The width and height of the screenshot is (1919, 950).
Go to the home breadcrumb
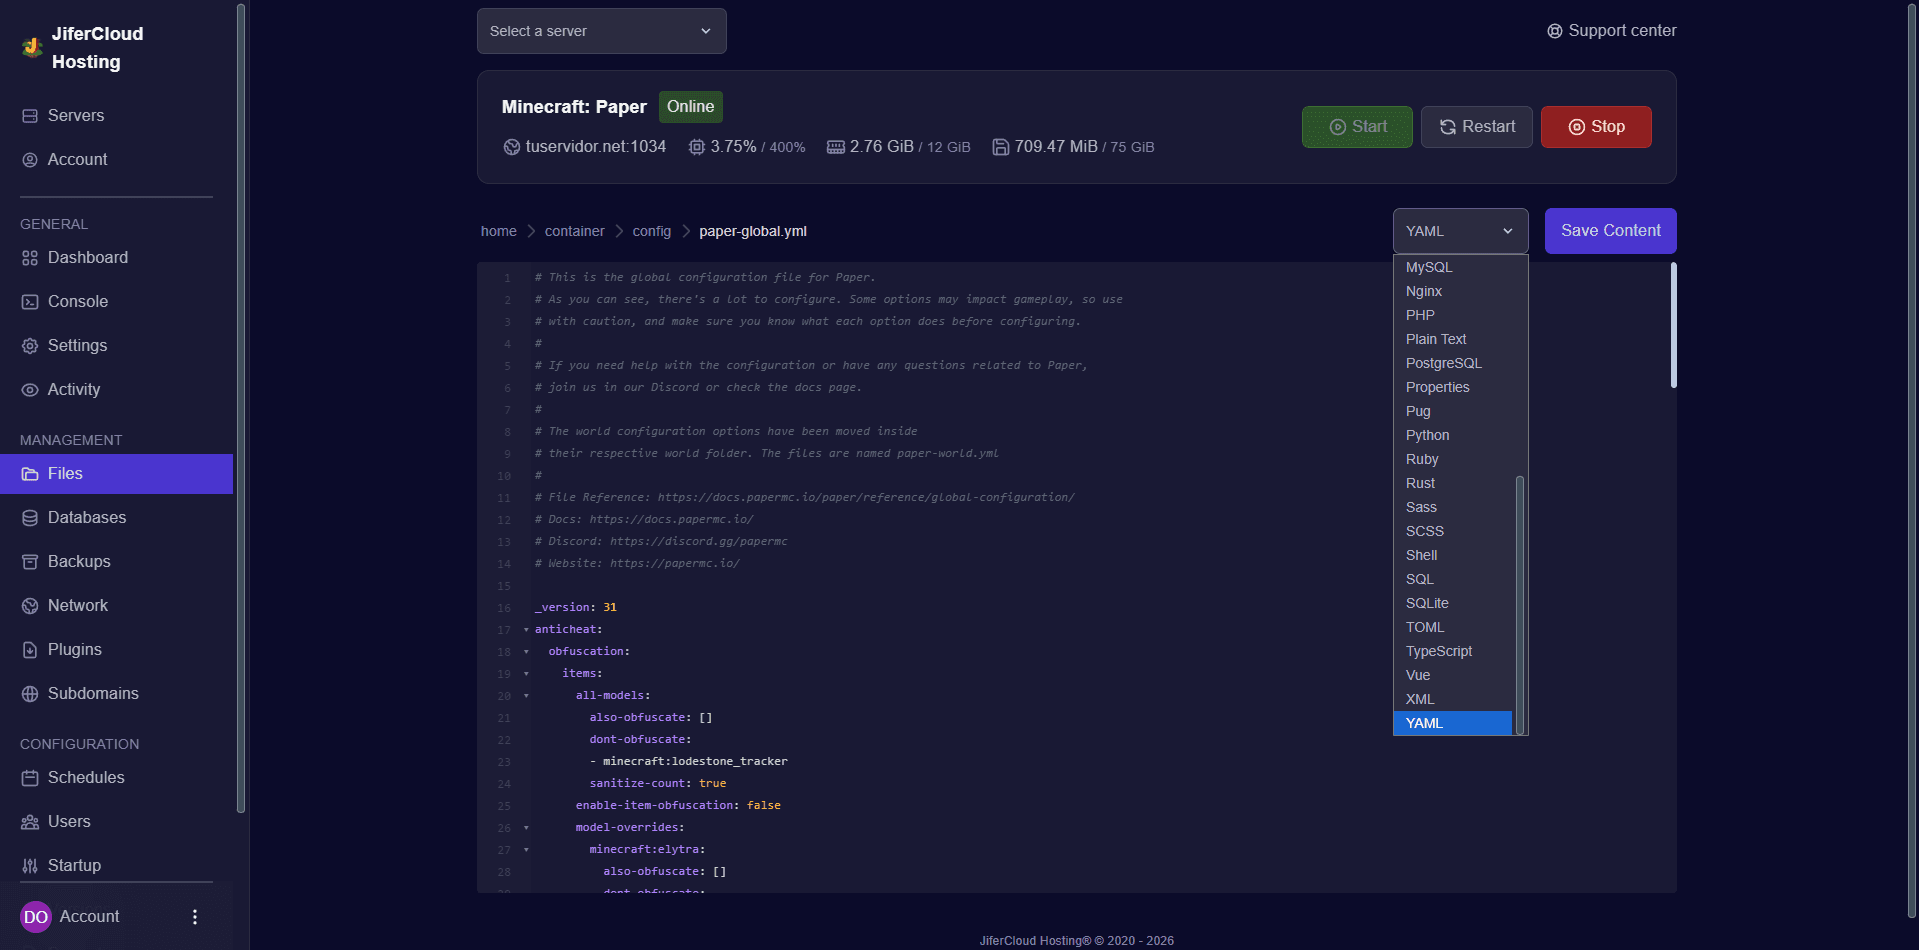pyautogui.click(x=499, y=231)
